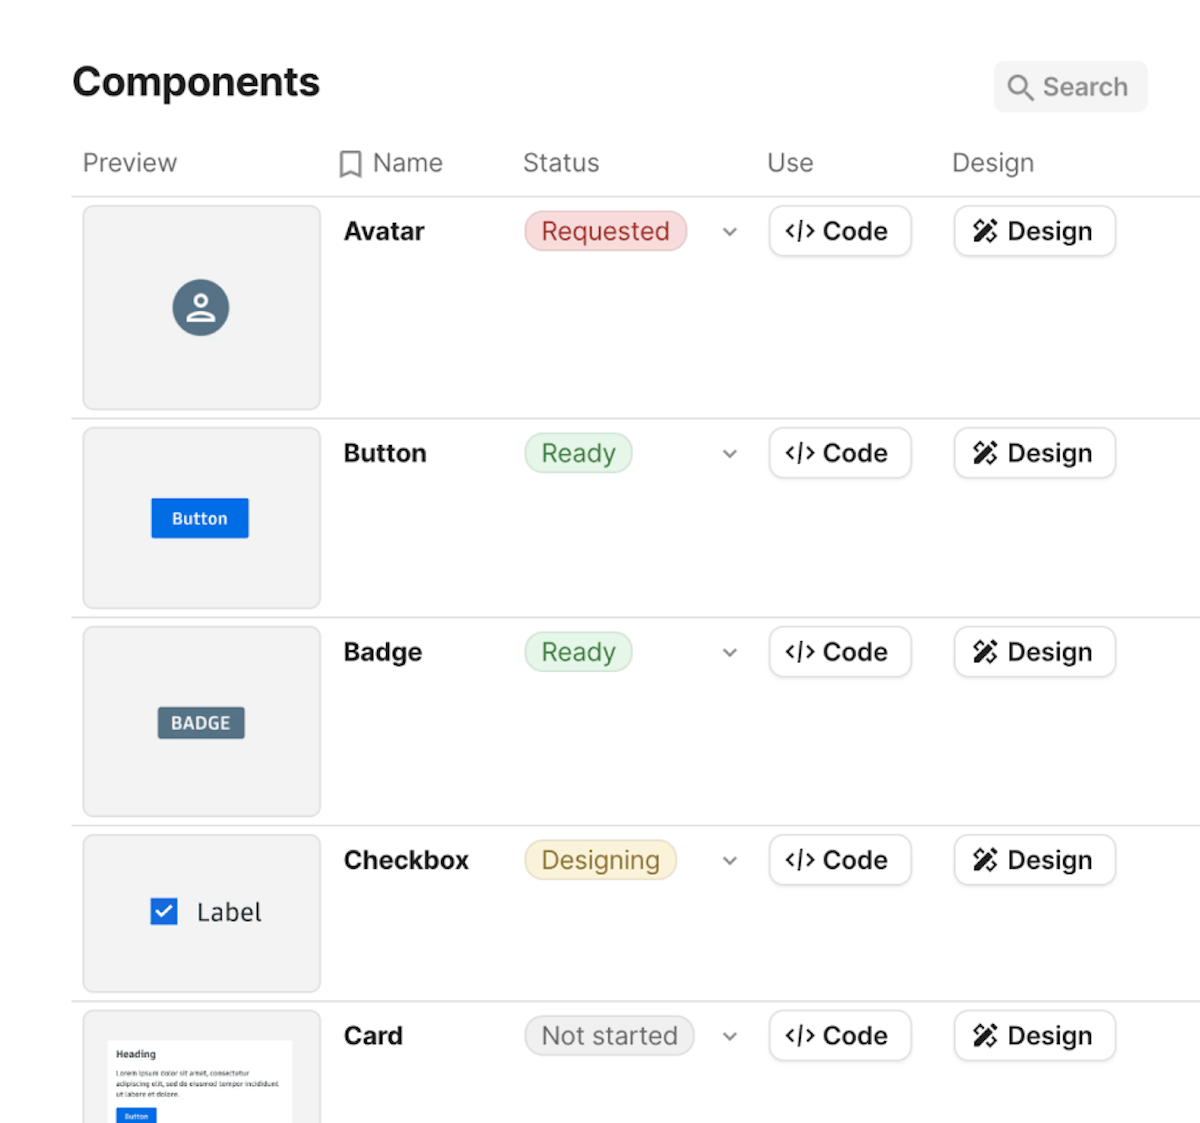Expand the Avatar status dropdown chevron
Screen dimensions: 1200x1123
coord(730,232)
